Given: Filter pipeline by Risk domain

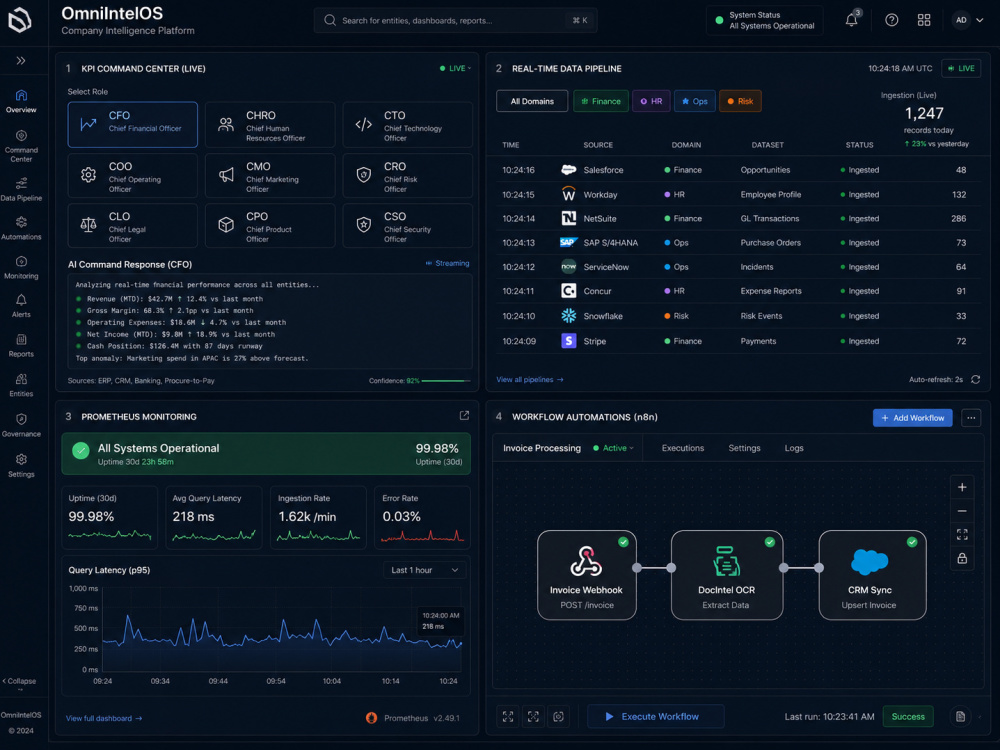Looking at the screenshot, I should tap(740, 101).
